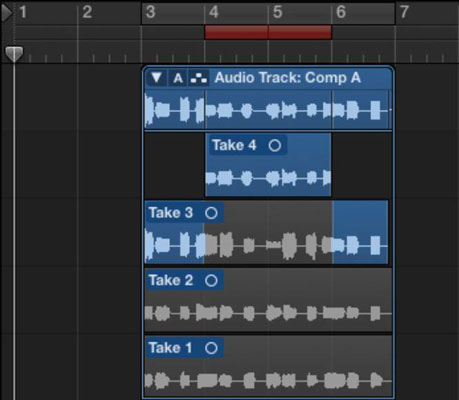459x400 pixels.
Task: Toggle the Quick Swipe Comping icon
Action: [199, 78]
